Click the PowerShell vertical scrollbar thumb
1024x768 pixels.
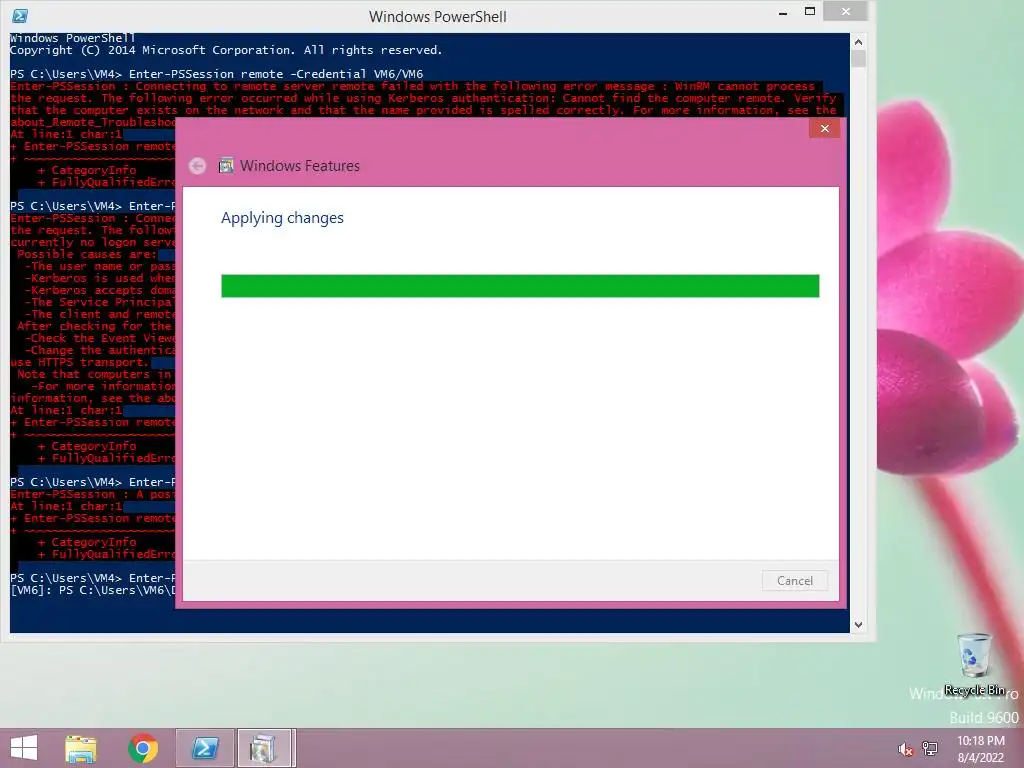(858, 59)
